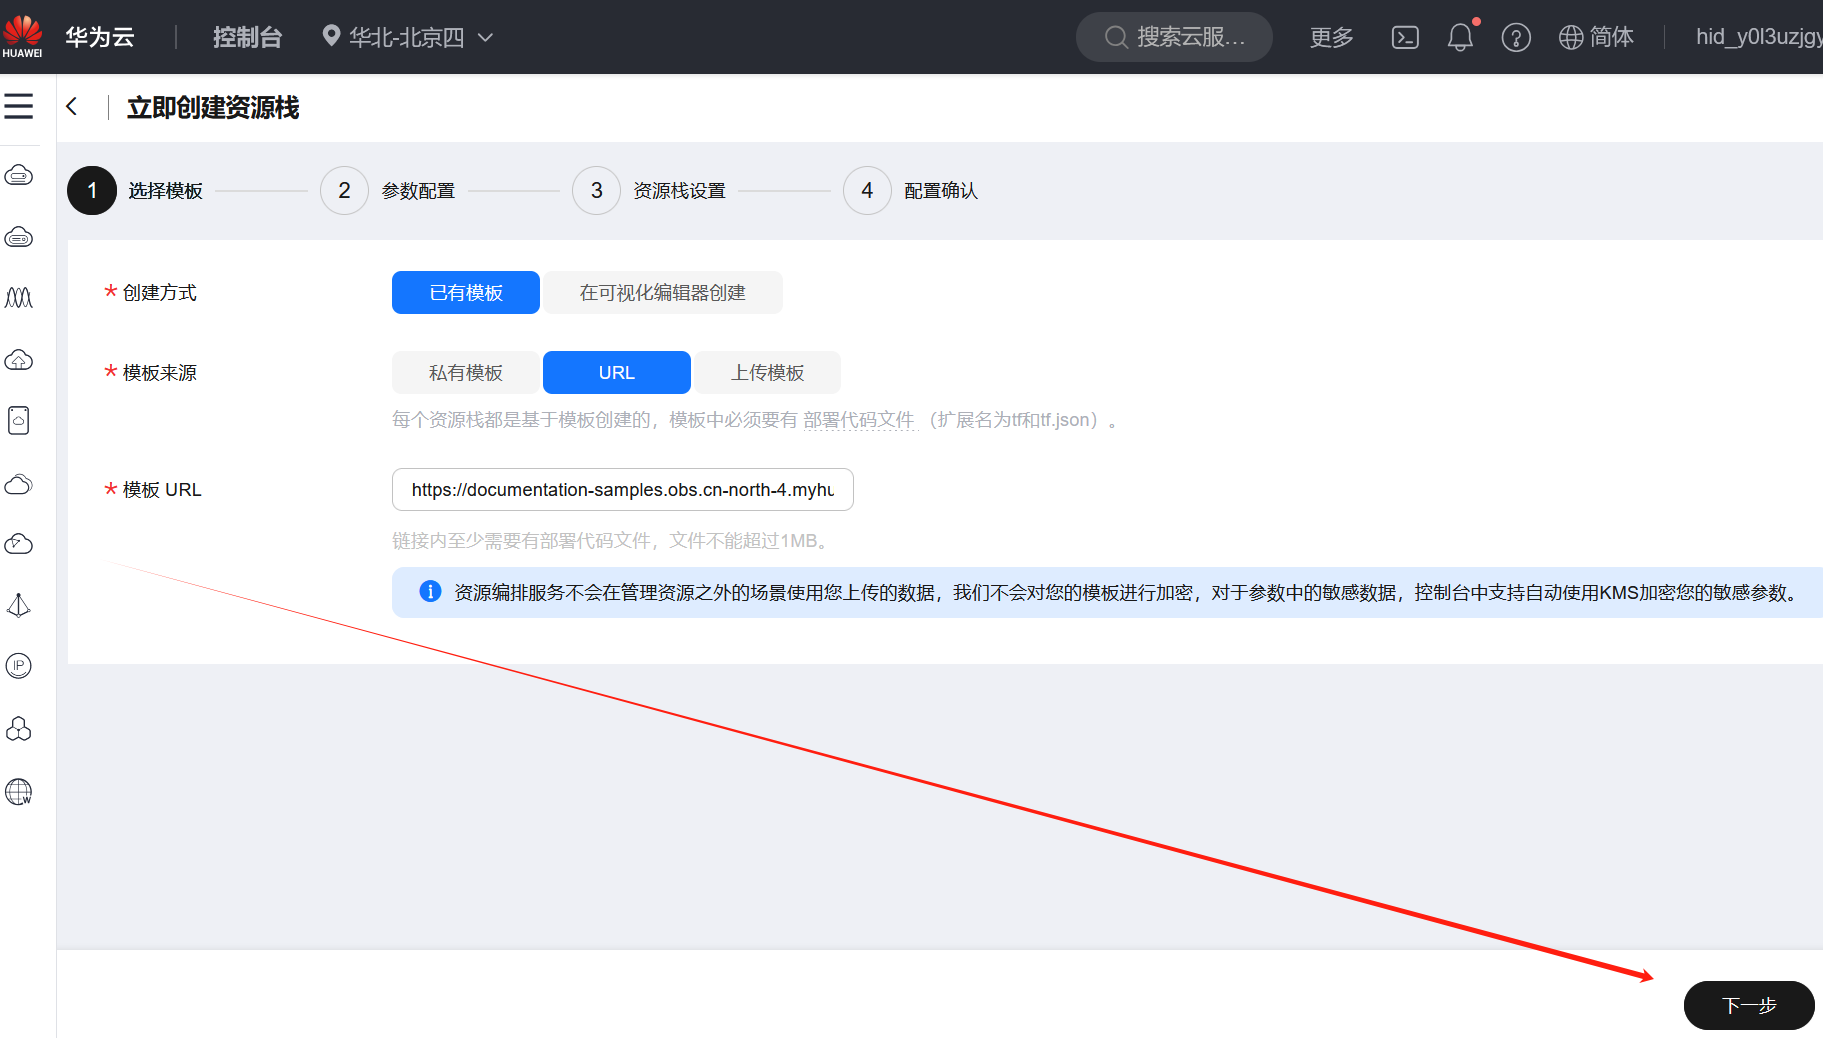
Task: Go back with the left chevron arrow
Action: pos(72,106)
